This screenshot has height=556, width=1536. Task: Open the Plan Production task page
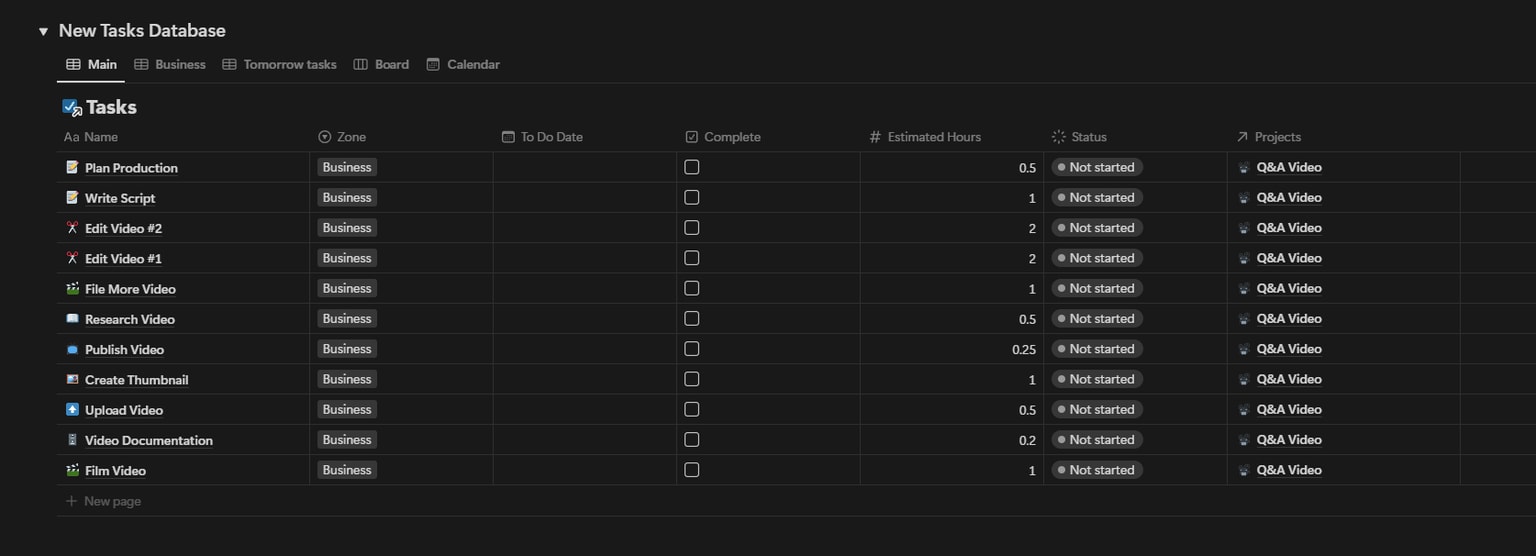point(131,168)
